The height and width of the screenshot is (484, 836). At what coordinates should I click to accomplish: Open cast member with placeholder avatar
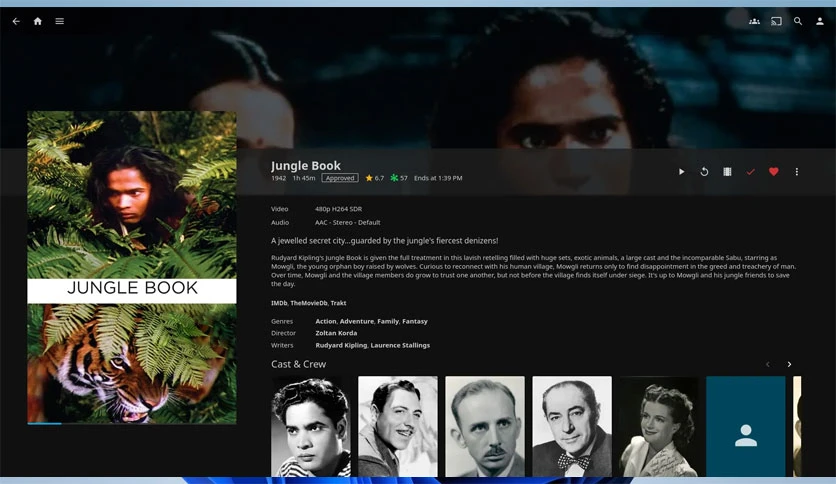[x=746, y=426]
